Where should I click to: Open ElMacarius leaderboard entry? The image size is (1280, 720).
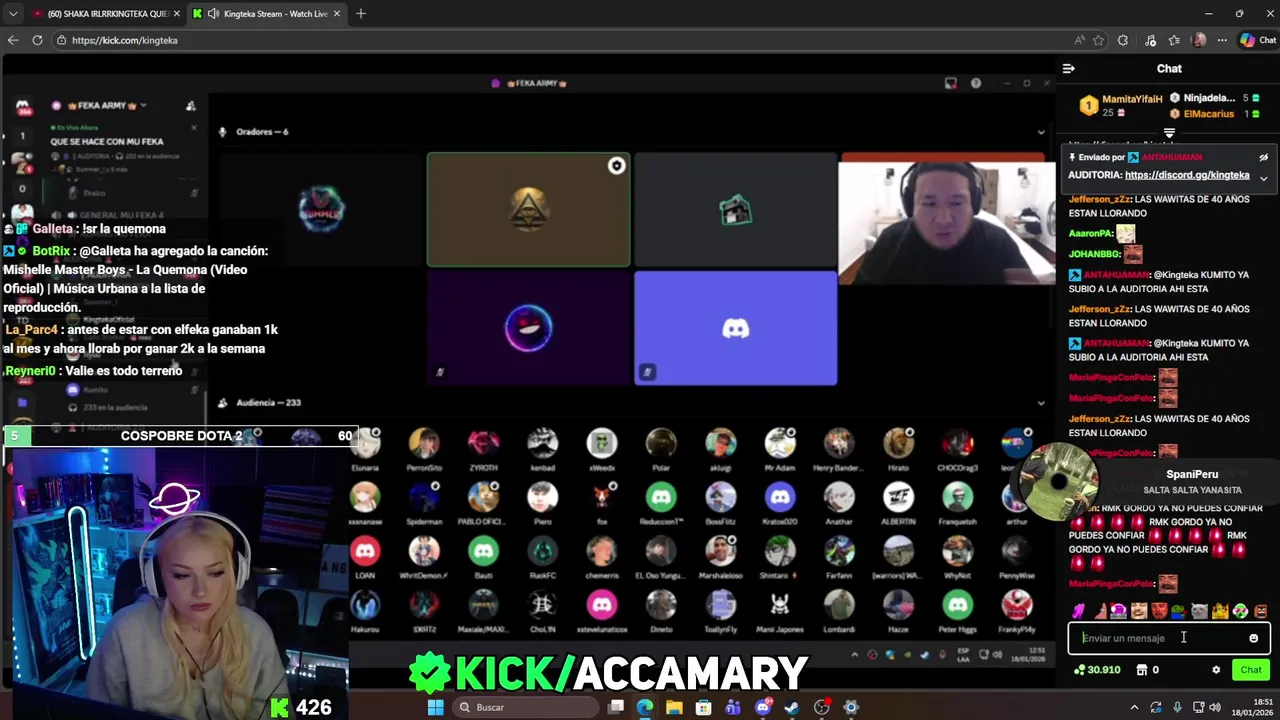[1214, 114]
